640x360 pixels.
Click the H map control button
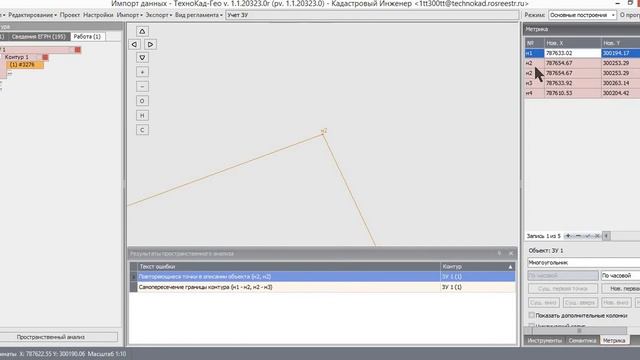tap(142, 116)
